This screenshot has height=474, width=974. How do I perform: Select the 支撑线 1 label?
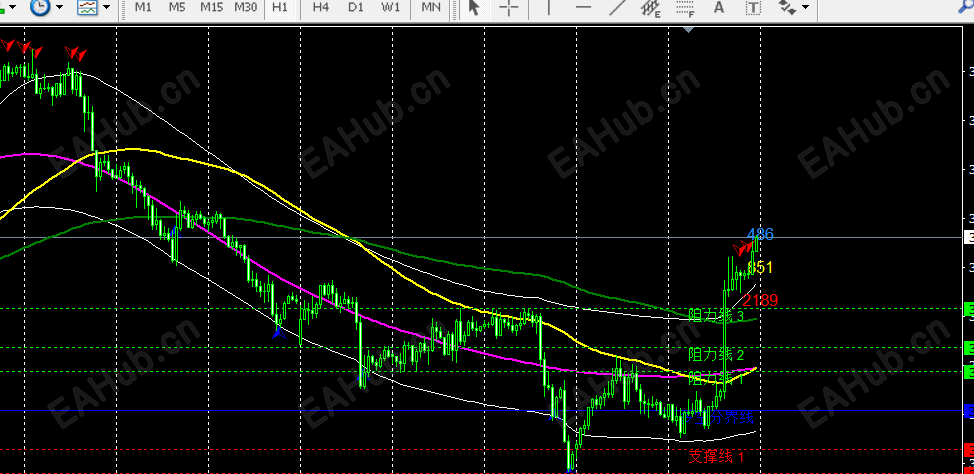716,457
